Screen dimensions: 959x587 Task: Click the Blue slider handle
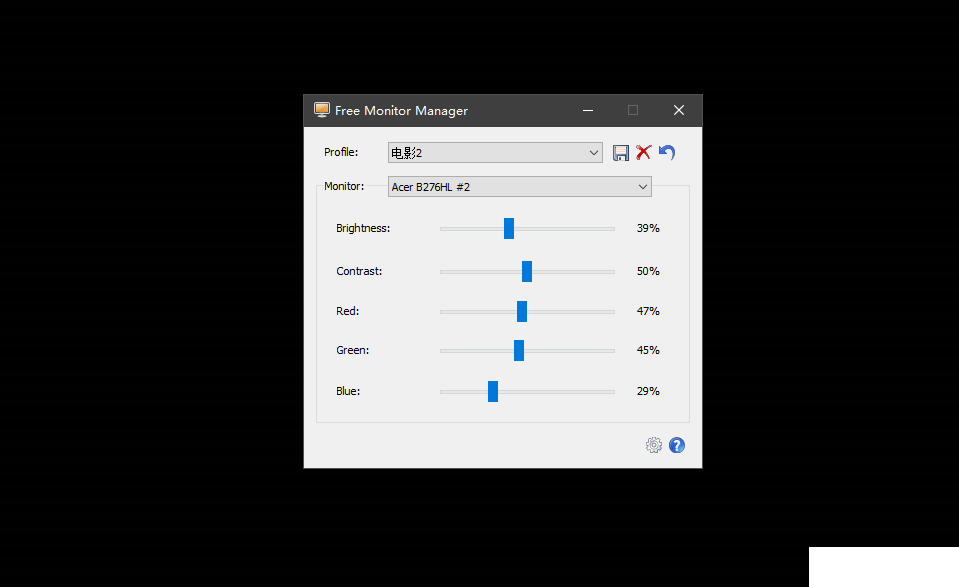tap(493, 391)
